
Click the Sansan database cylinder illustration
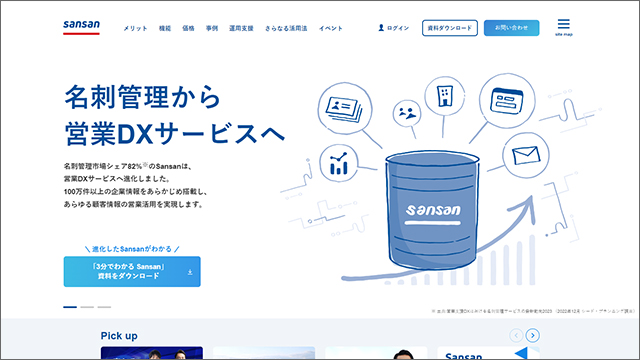click(x=432, y=211)
